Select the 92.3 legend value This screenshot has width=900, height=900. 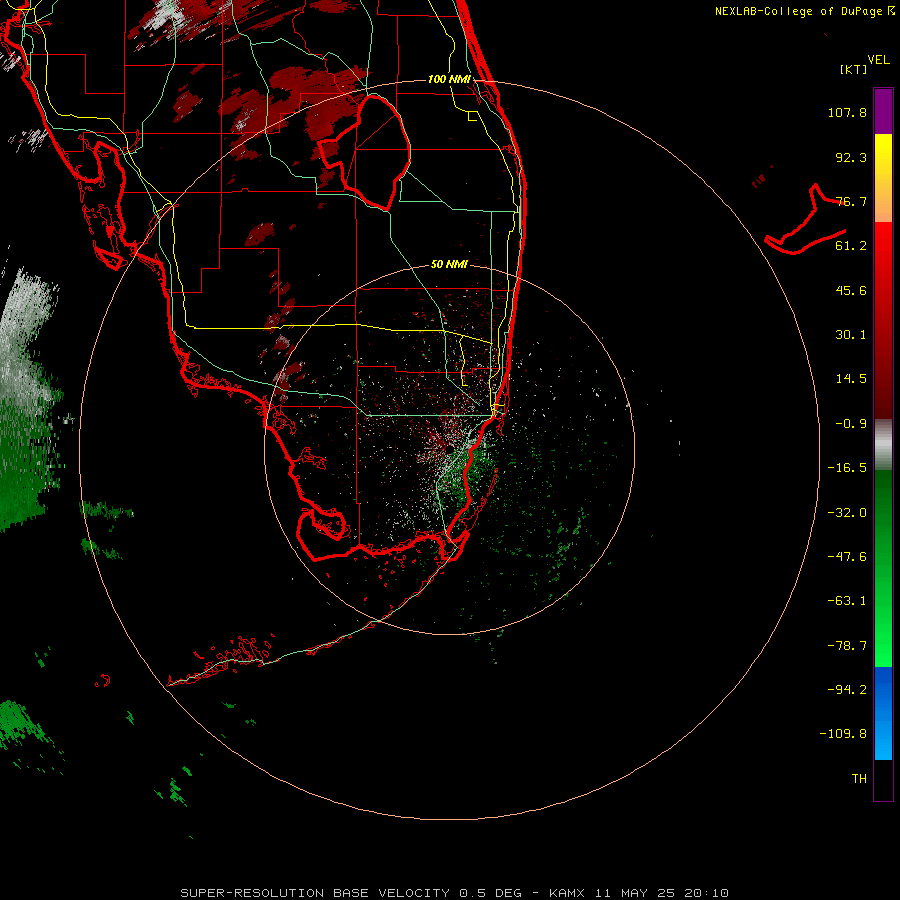(851, 157)
